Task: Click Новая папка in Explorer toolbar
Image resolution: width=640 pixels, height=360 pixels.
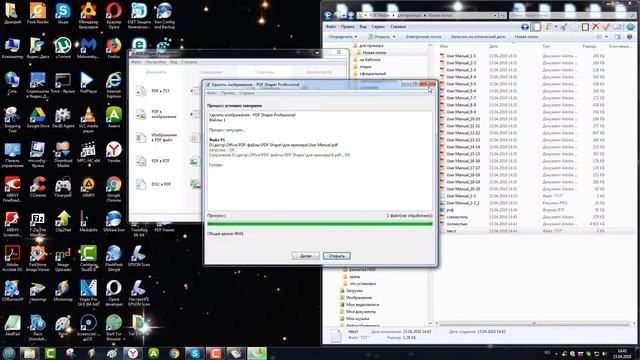Action: (526, 37)
